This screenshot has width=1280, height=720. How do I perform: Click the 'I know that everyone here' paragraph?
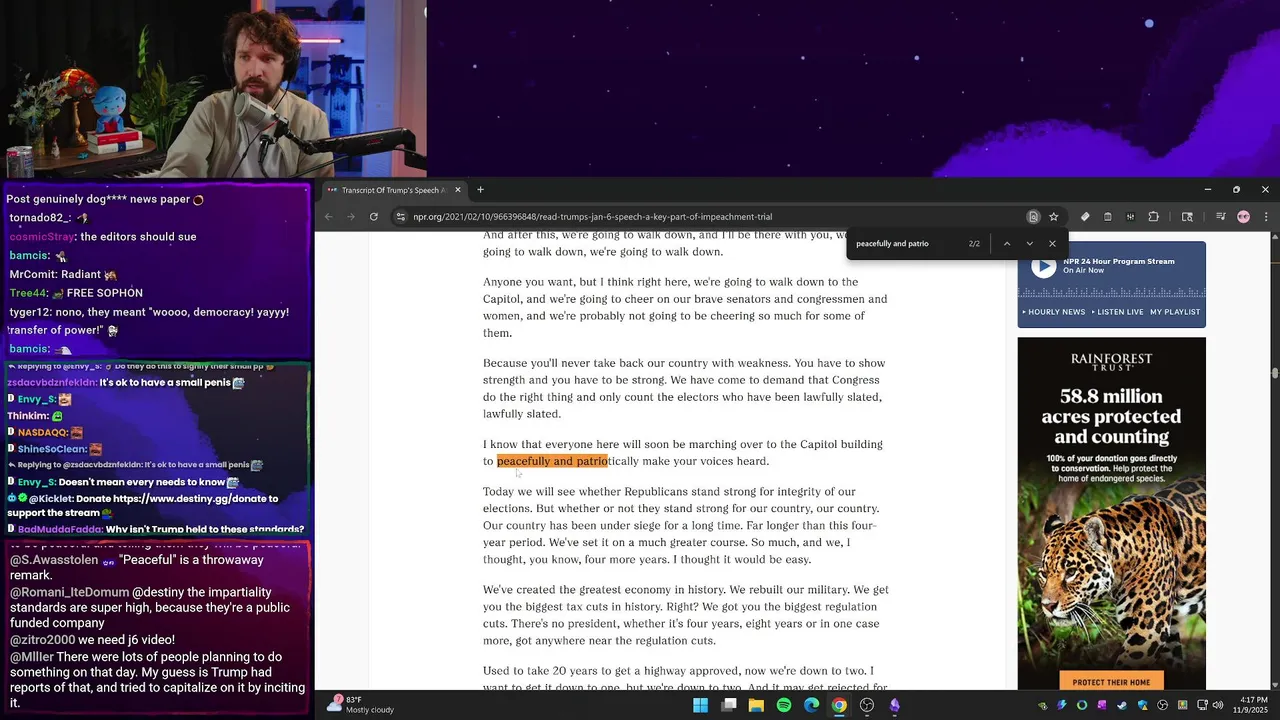pos(683,452)
